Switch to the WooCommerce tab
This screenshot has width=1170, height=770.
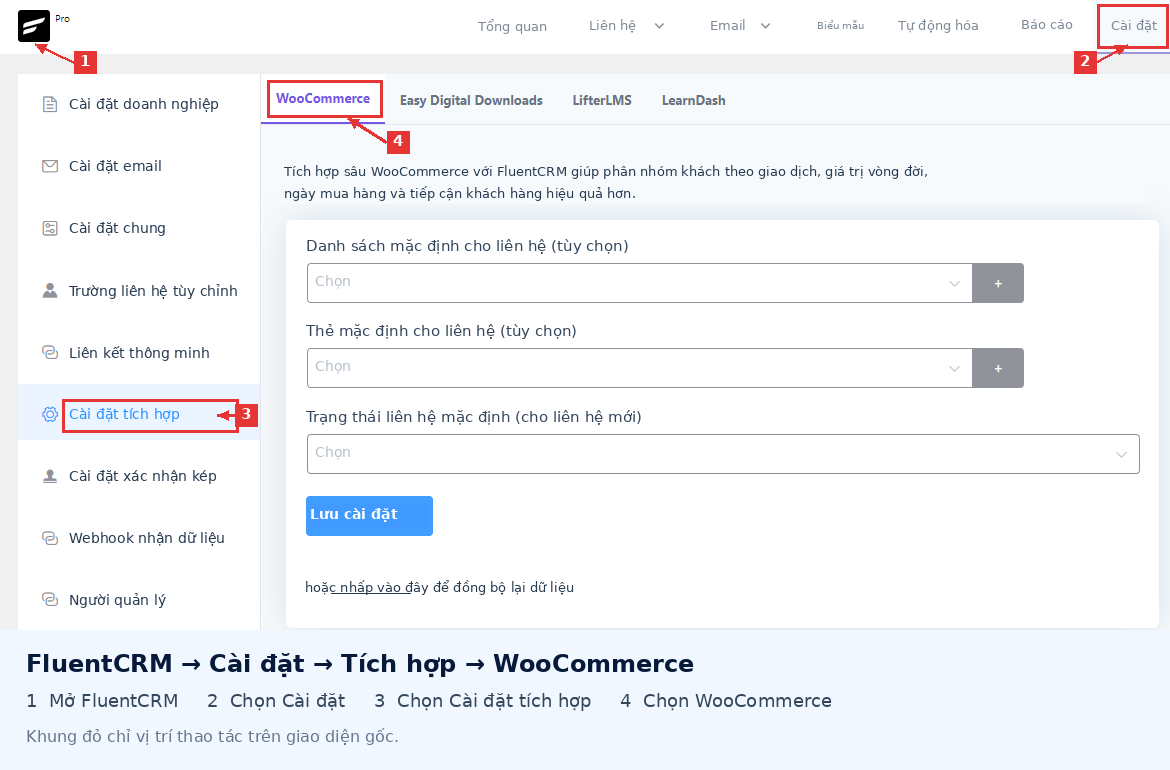(x=323, y=98)
